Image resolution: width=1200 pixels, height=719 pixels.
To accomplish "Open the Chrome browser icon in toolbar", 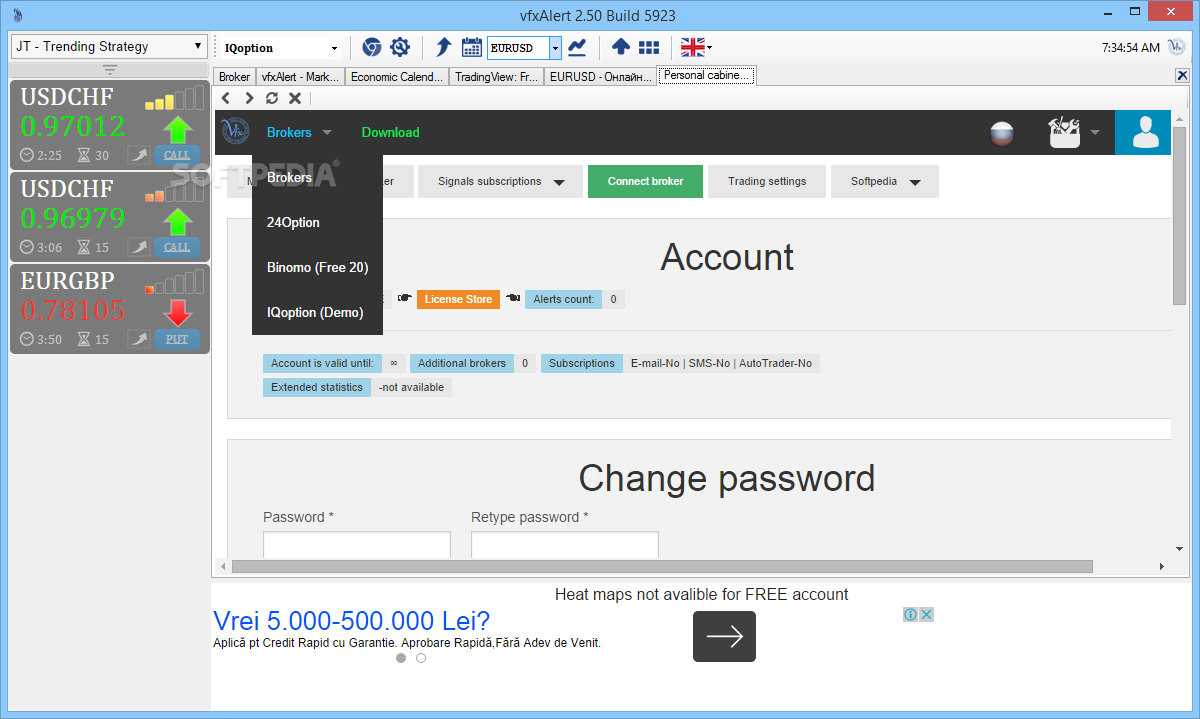I will pyautogui.click(x=372, y=47).
